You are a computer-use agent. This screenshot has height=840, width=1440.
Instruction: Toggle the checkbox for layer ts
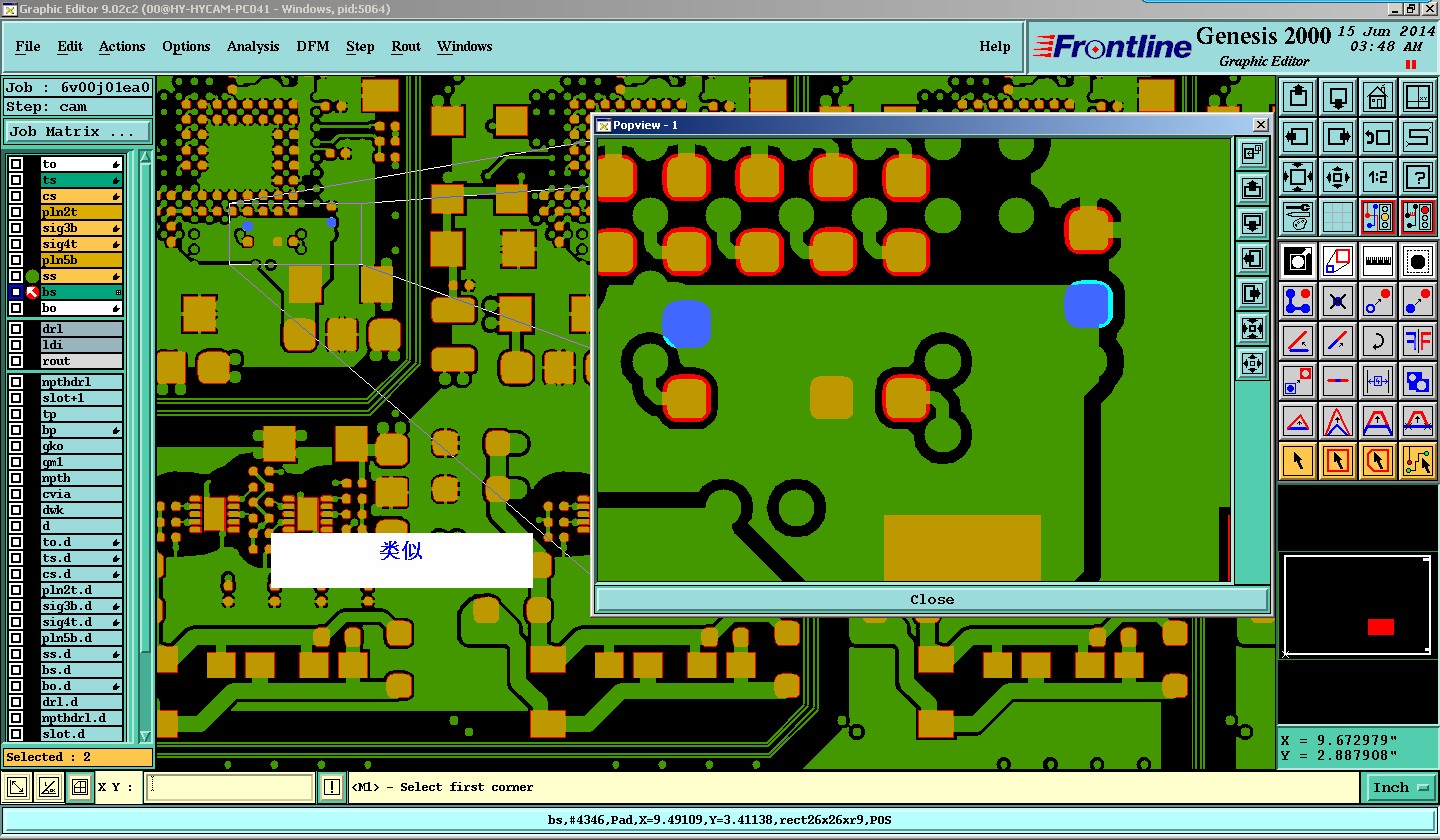click(16, 180)
